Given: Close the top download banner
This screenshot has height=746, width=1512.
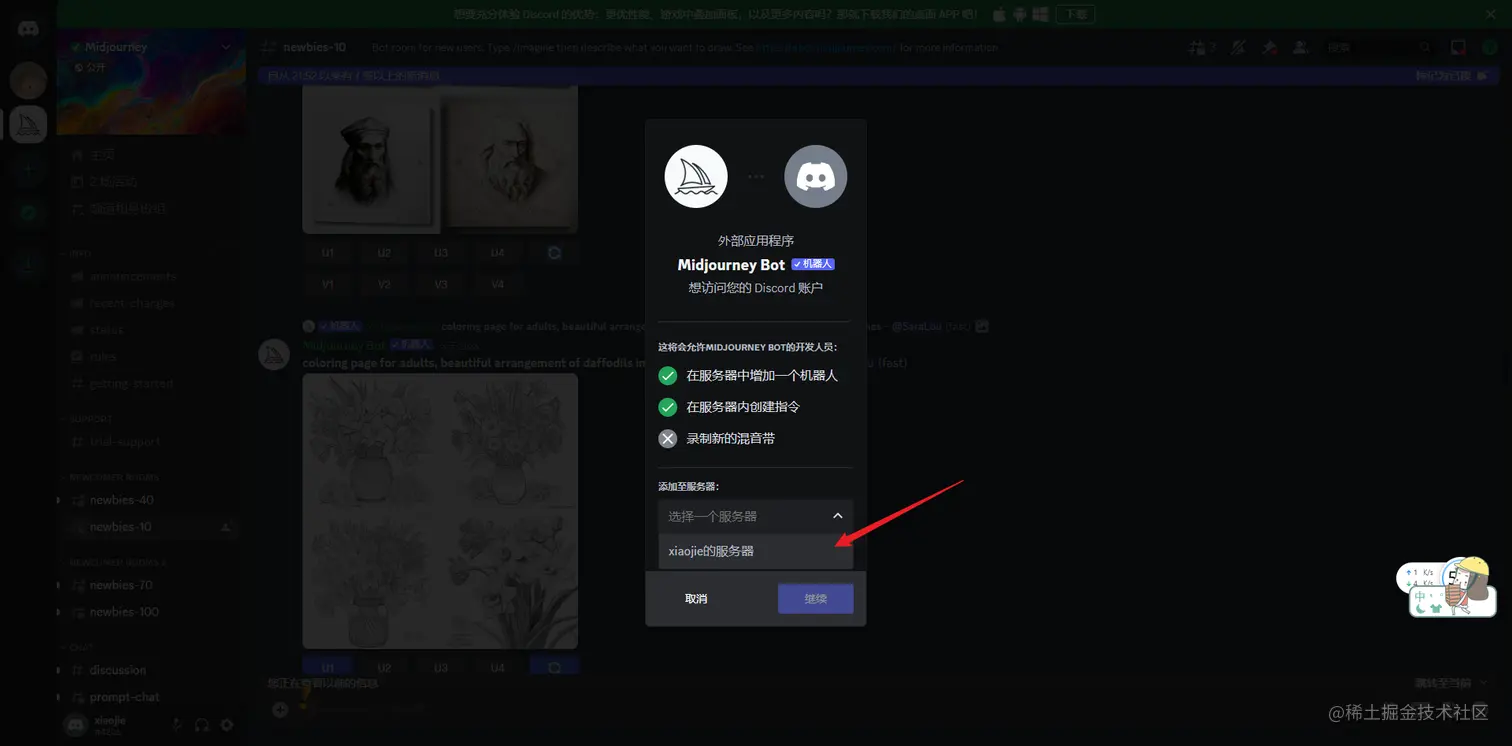Looking at the screenshot, I should point(1490,14).
